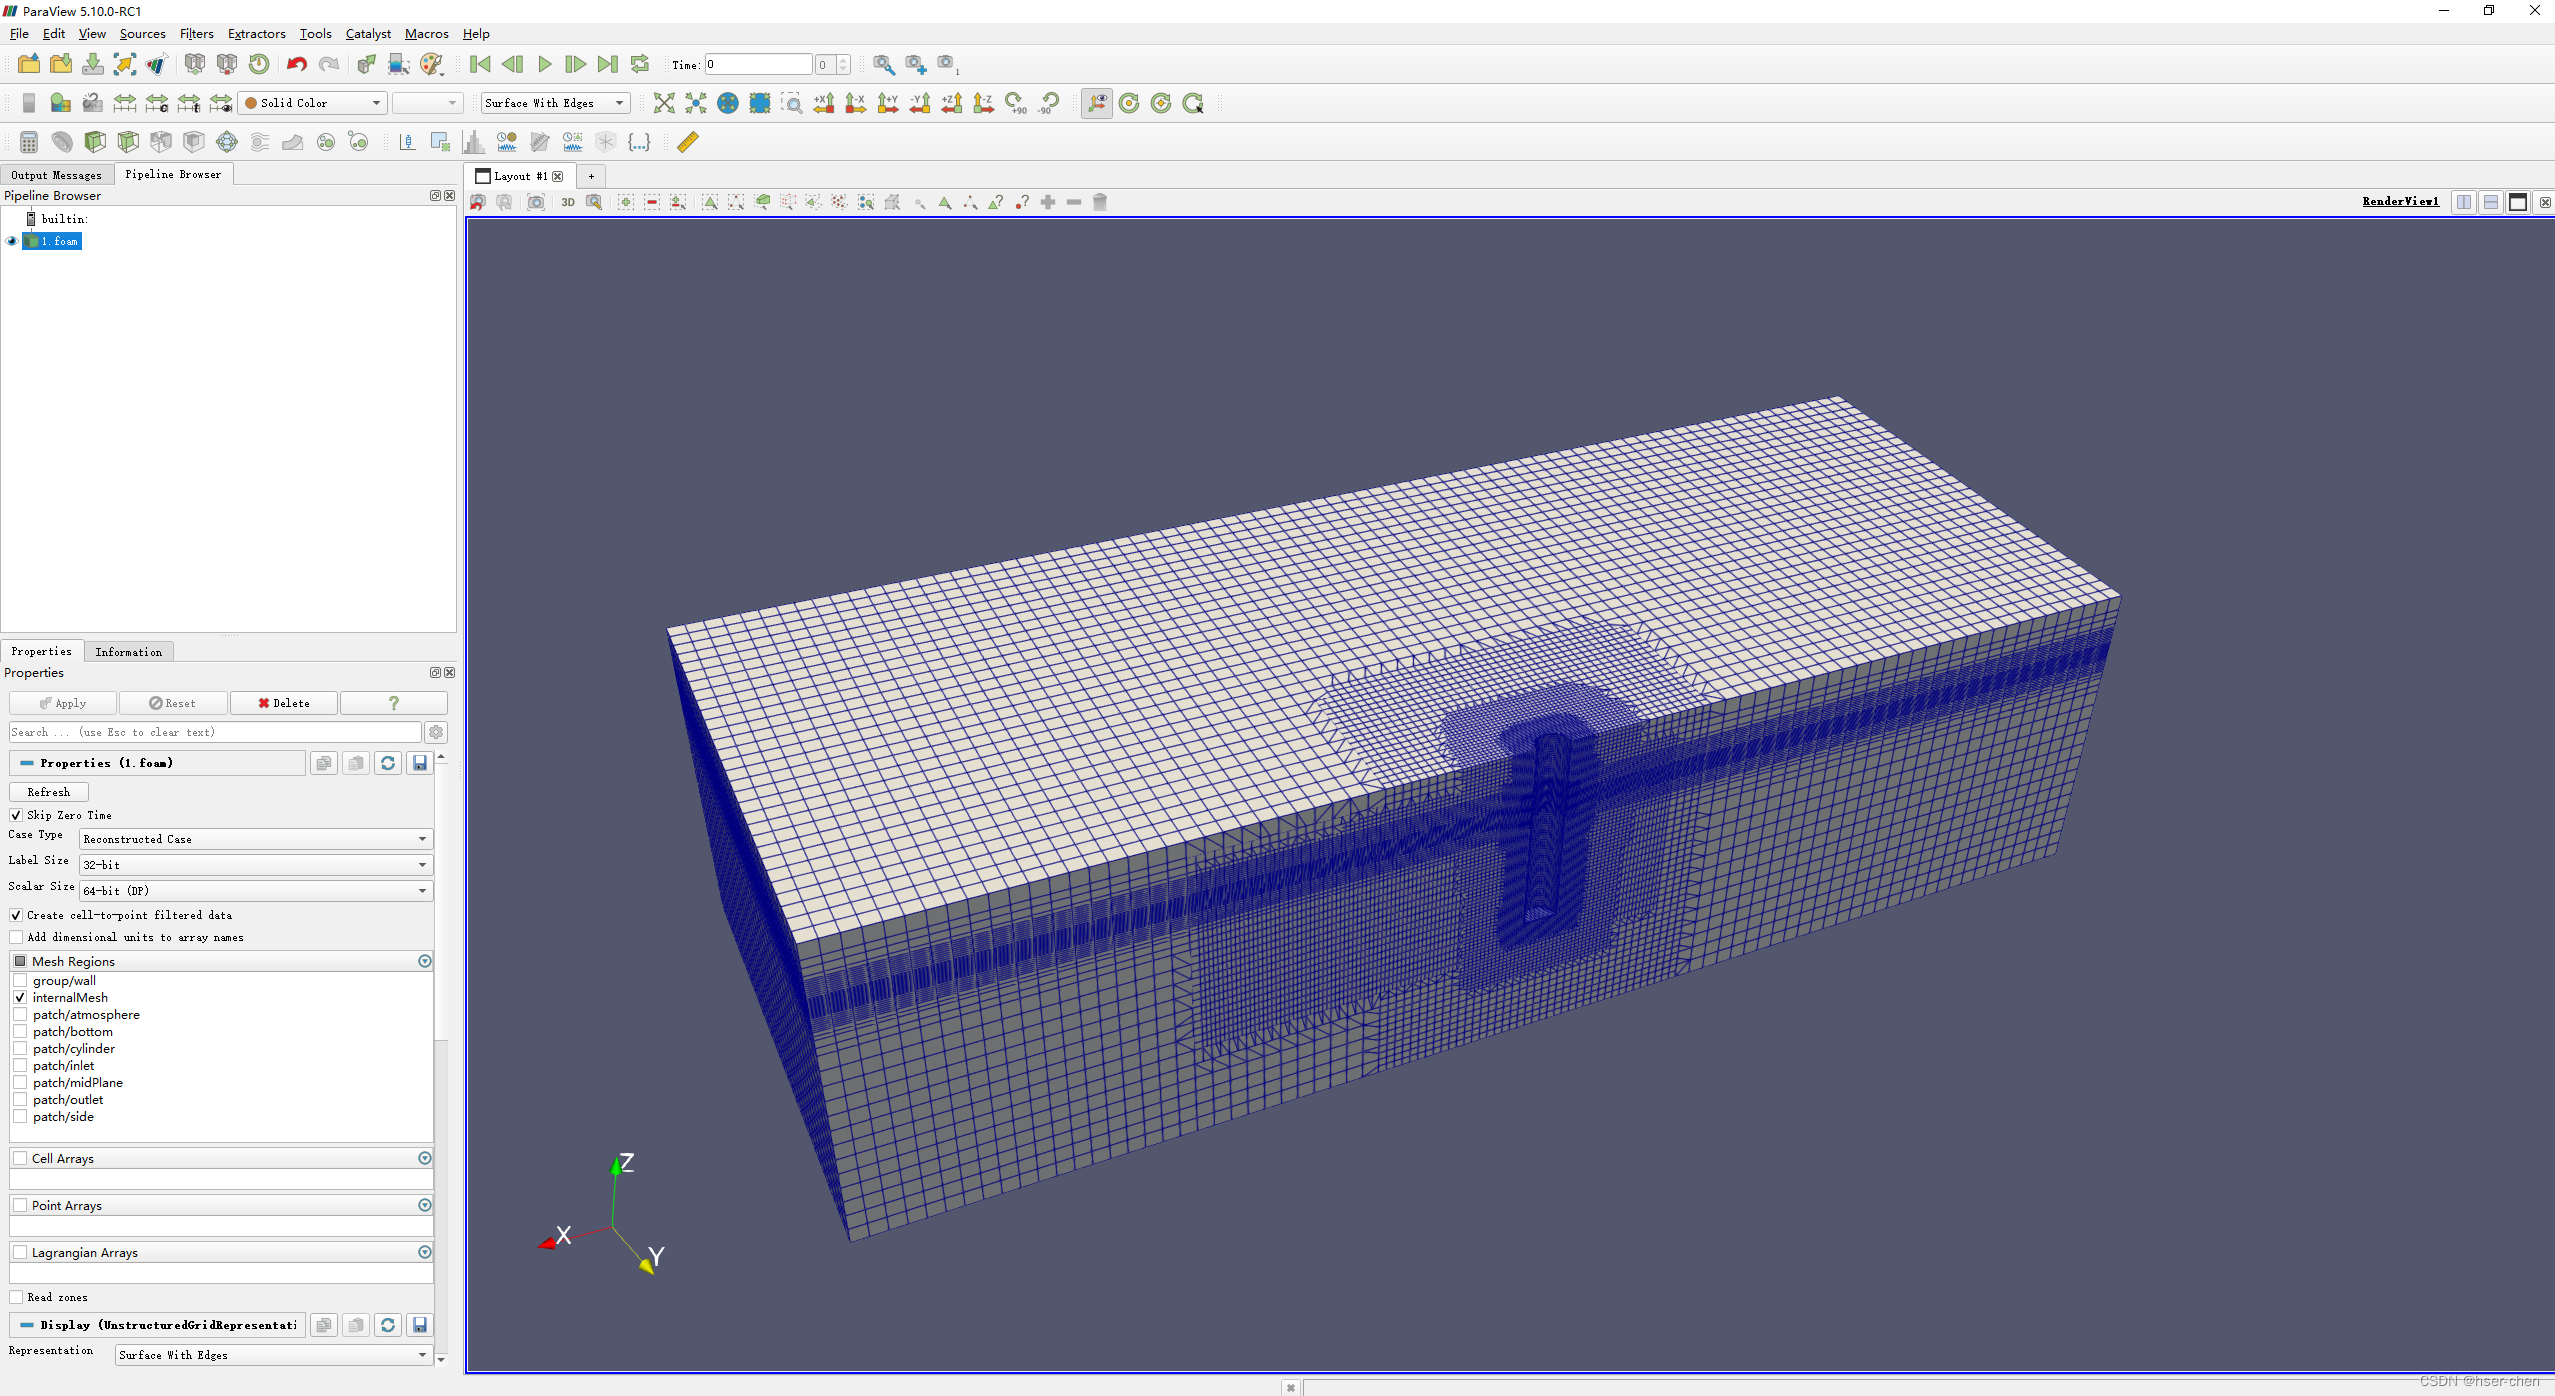Screen dimensions: 2555x1396
Task: Open the Filters menu
Action: [196, 33]
